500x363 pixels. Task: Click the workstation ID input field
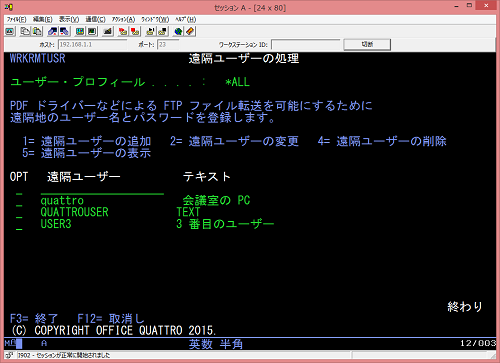305,44
